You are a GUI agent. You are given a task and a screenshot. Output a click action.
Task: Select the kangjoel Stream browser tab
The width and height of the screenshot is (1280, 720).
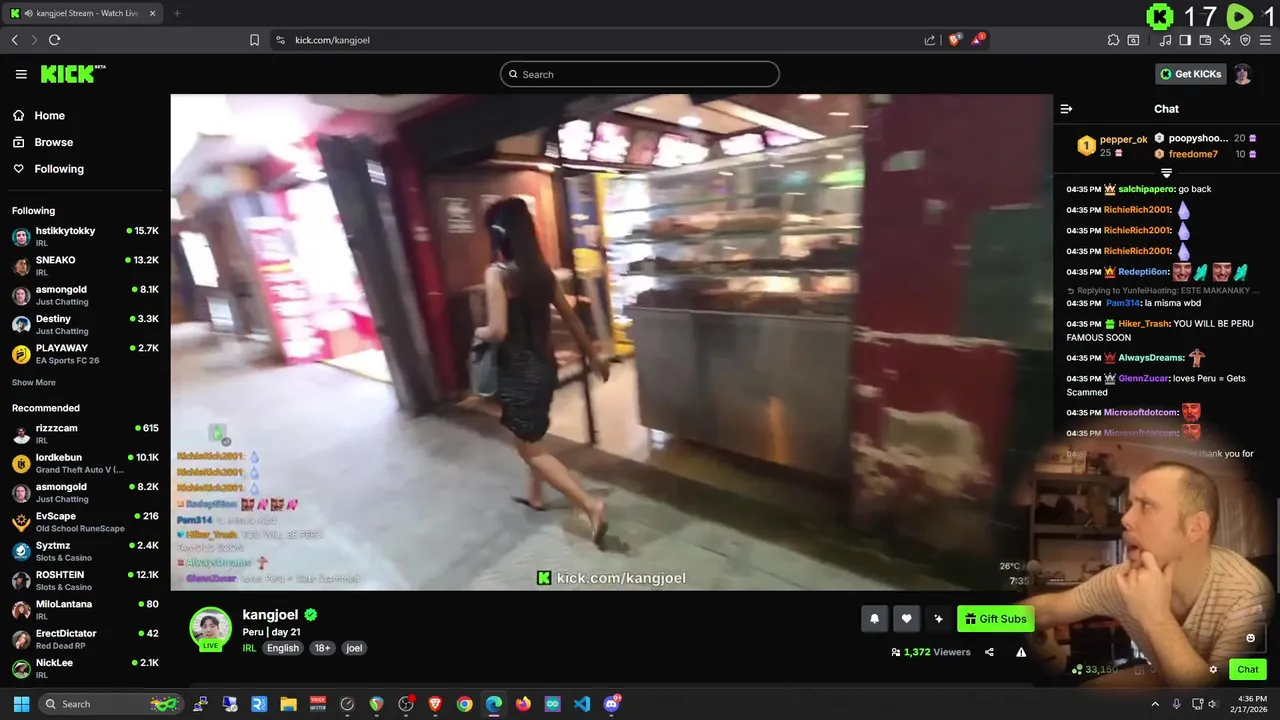point(82,13)
